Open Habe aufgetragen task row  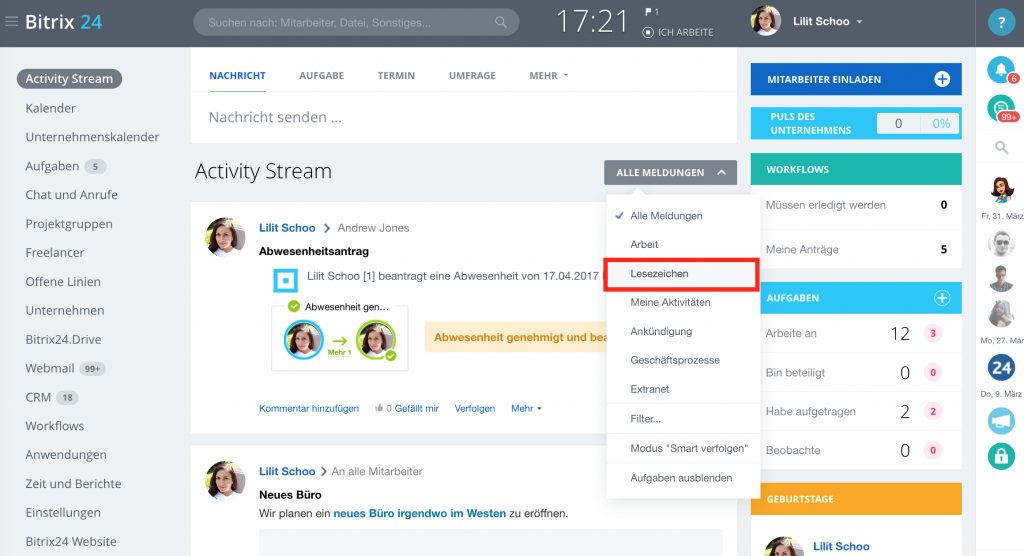[856, 412]
